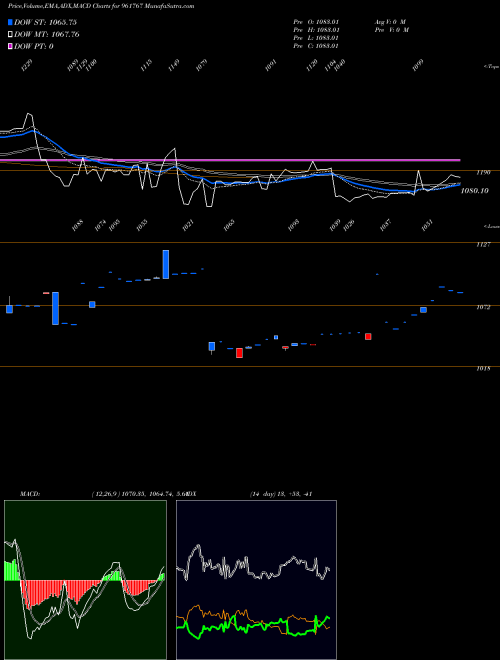
Task: Click the 'Avg V: 0 M' volume text
Action: 390,22
